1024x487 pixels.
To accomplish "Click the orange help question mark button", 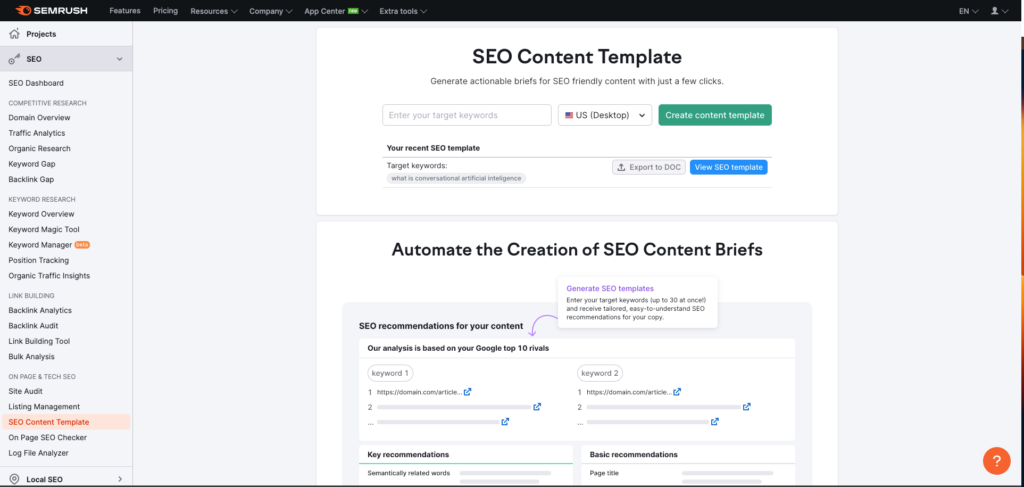I will pyautogui.click(x=996, y=460).
